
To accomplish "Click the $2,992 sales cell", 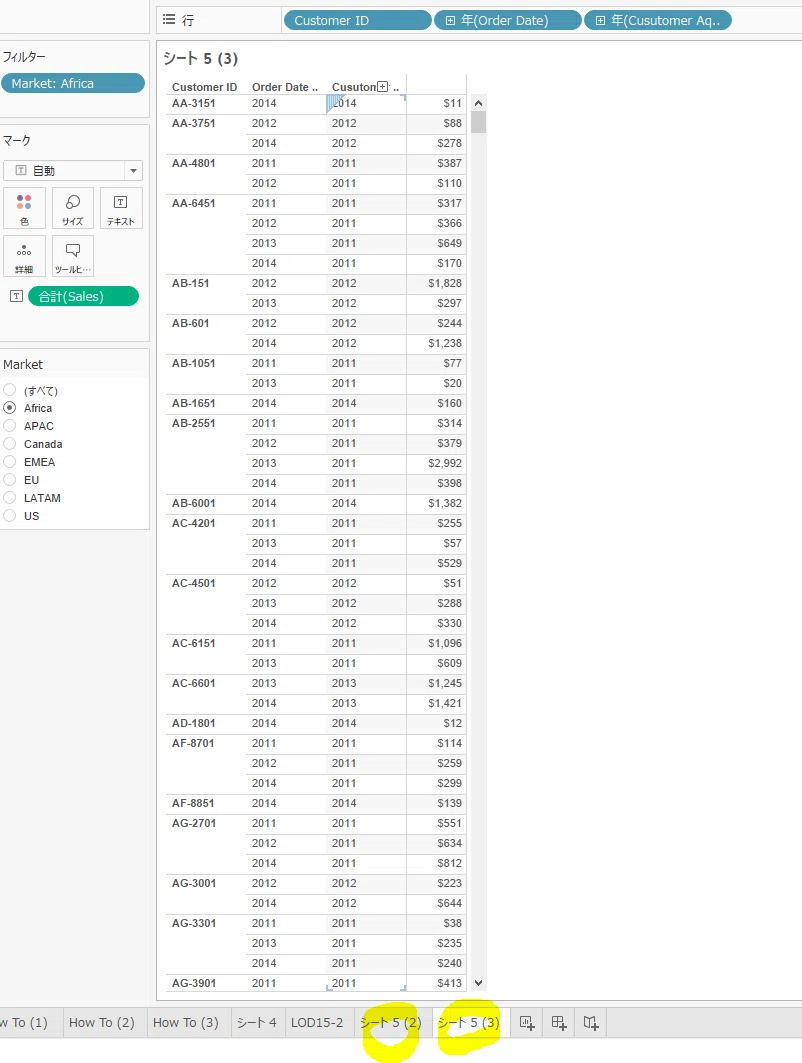I will tap(445, 463).
